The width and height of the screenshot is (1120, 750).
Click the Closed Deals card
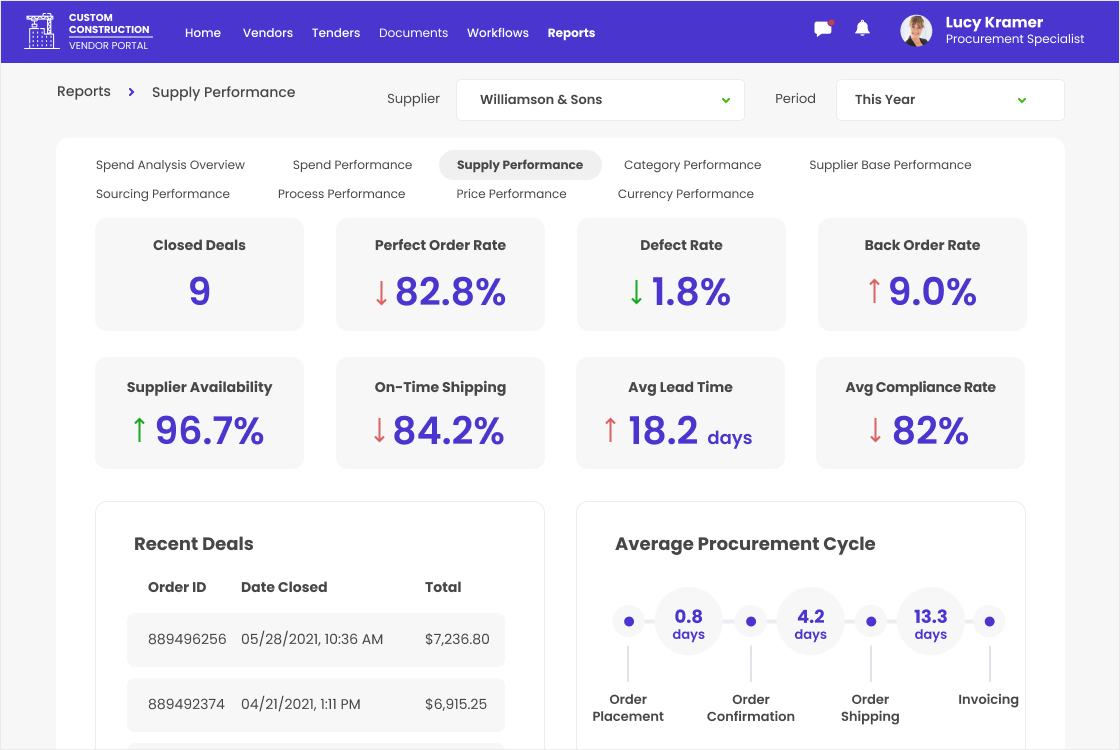(199, 275)
